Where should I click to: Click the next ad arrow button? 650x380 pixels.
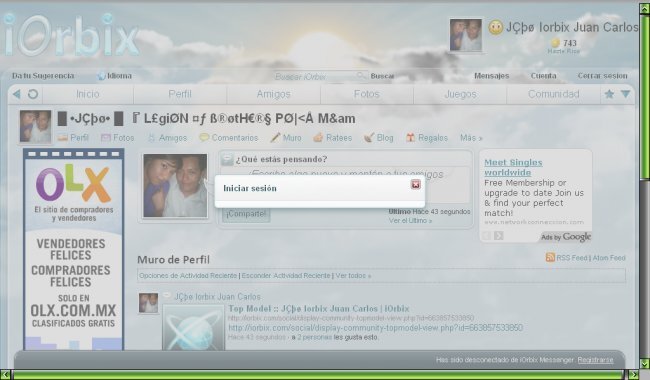[x=499, y=236]
